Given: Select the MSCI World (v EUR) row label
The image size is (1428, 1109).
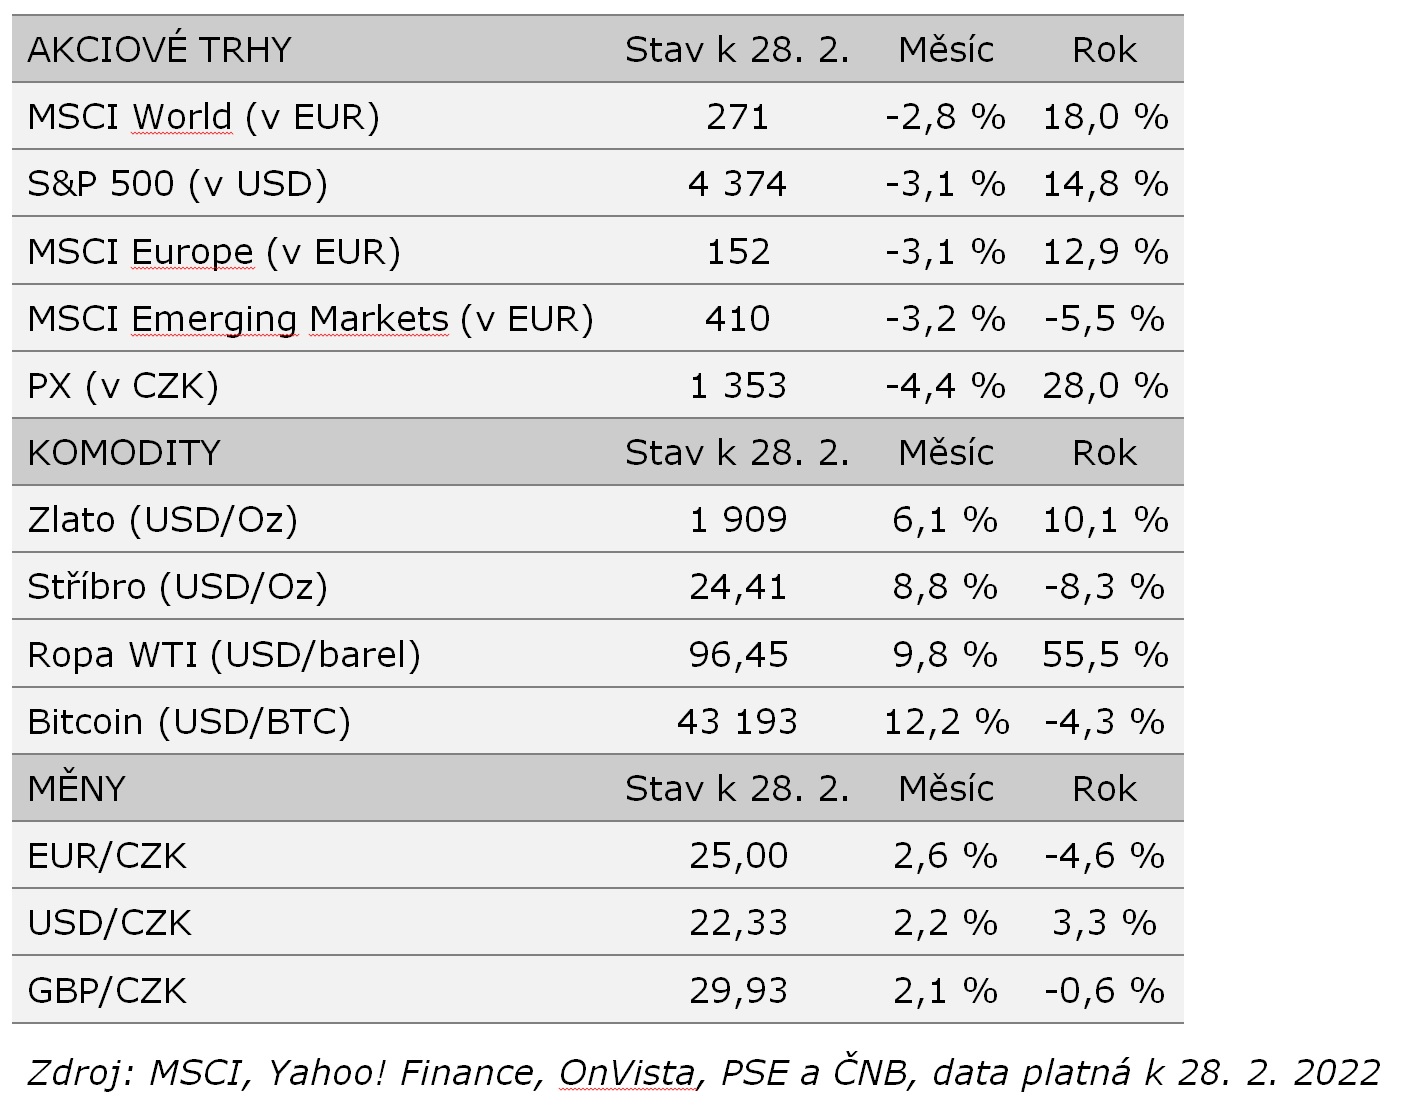Looking at the screenshot, I should click(x=203, y=117).
